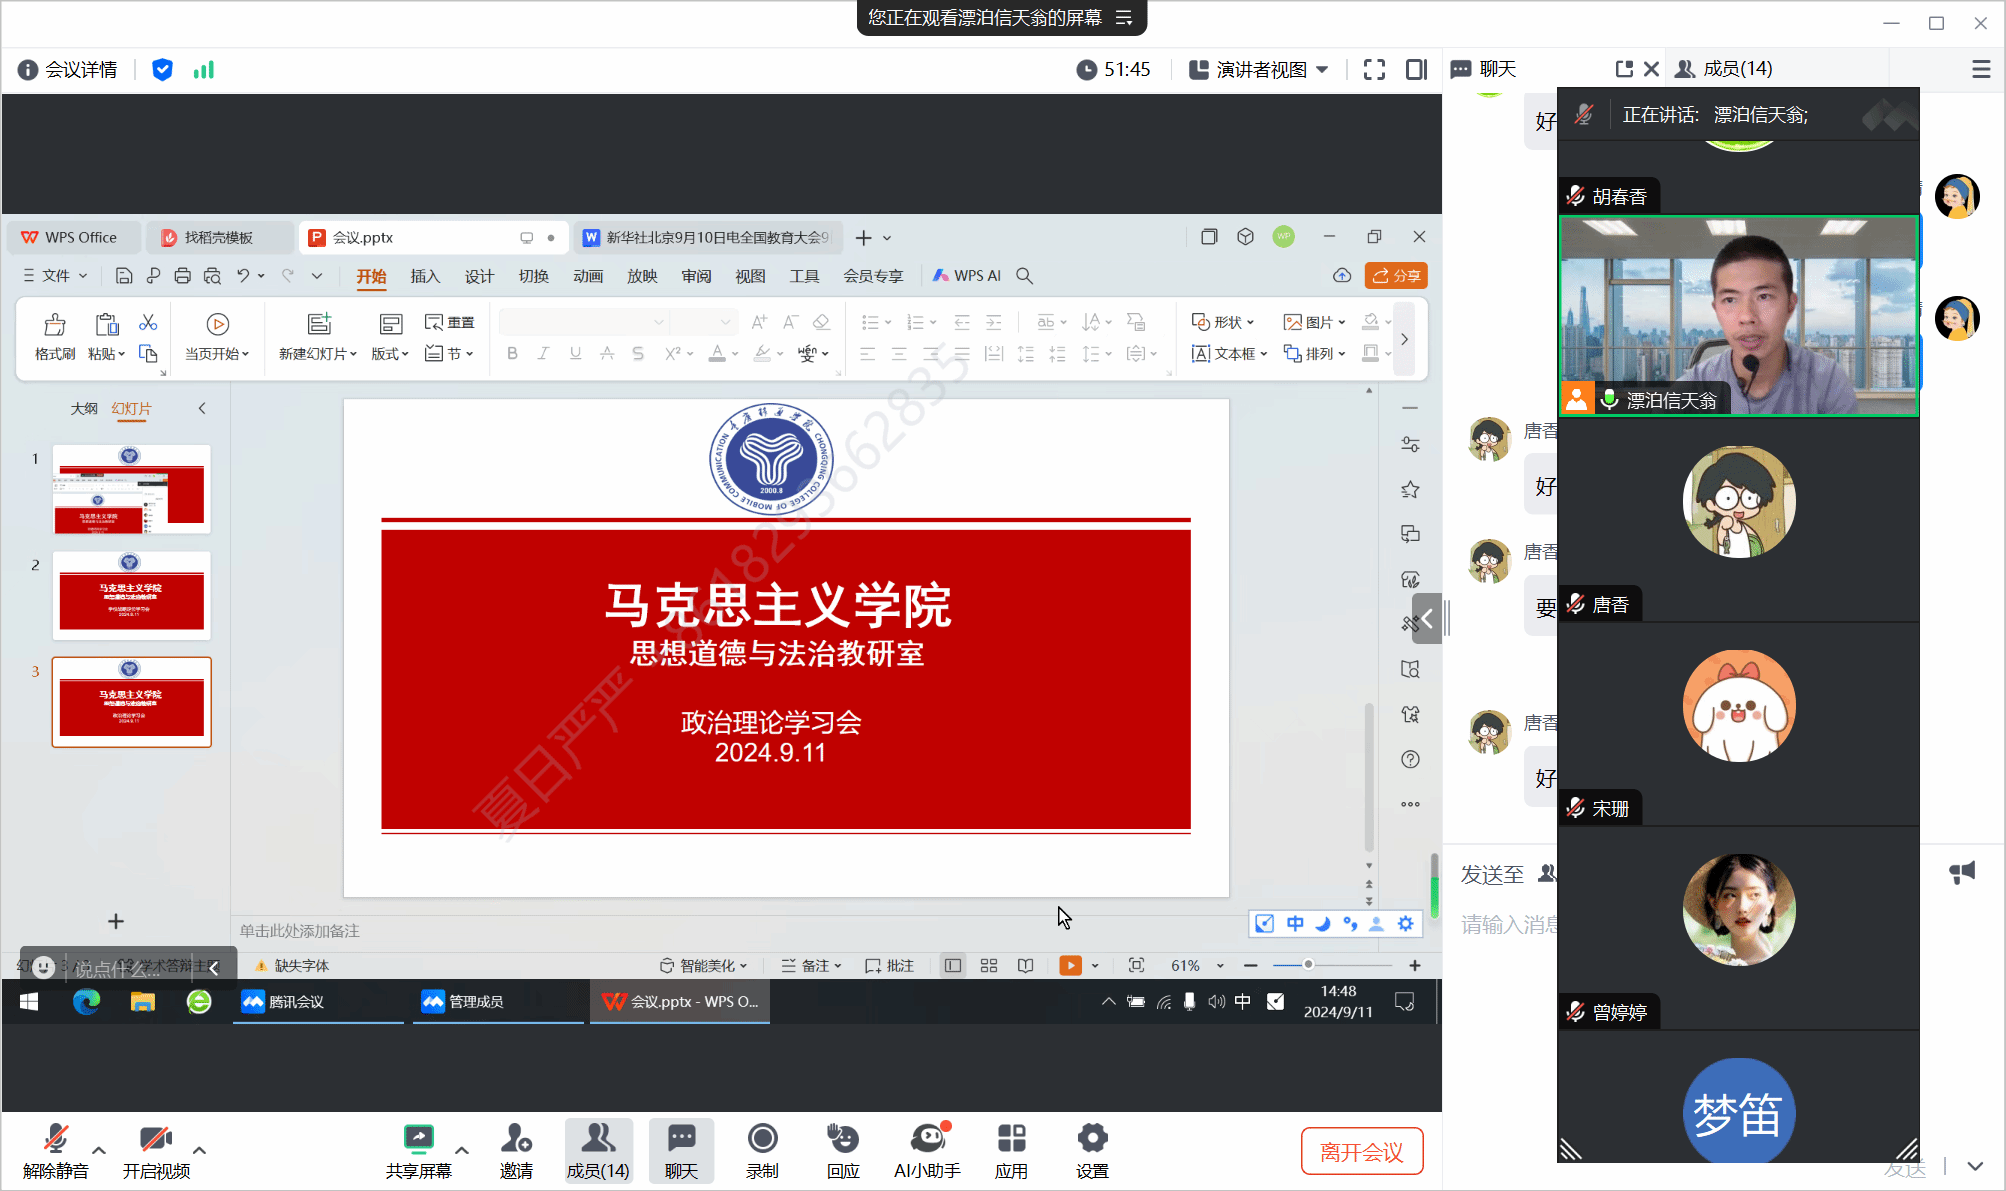2006x1191 pixels.
Task: Open the hamburger menu in side panel header
Action: [1980, 69]
